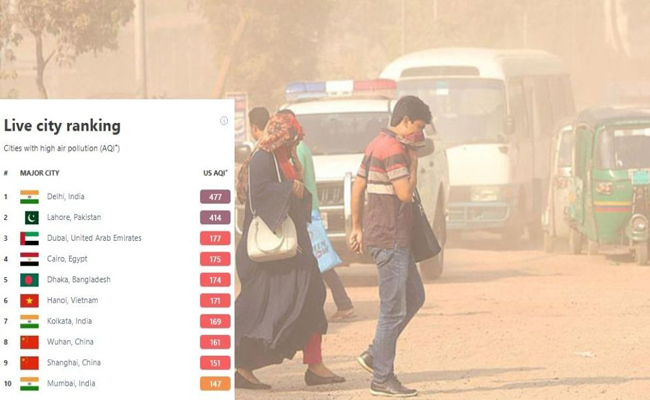The height and width of the screenshot is (400, 650).
Task: Select the Vietnam flag next to Hanoi
Action: (29, 301)
